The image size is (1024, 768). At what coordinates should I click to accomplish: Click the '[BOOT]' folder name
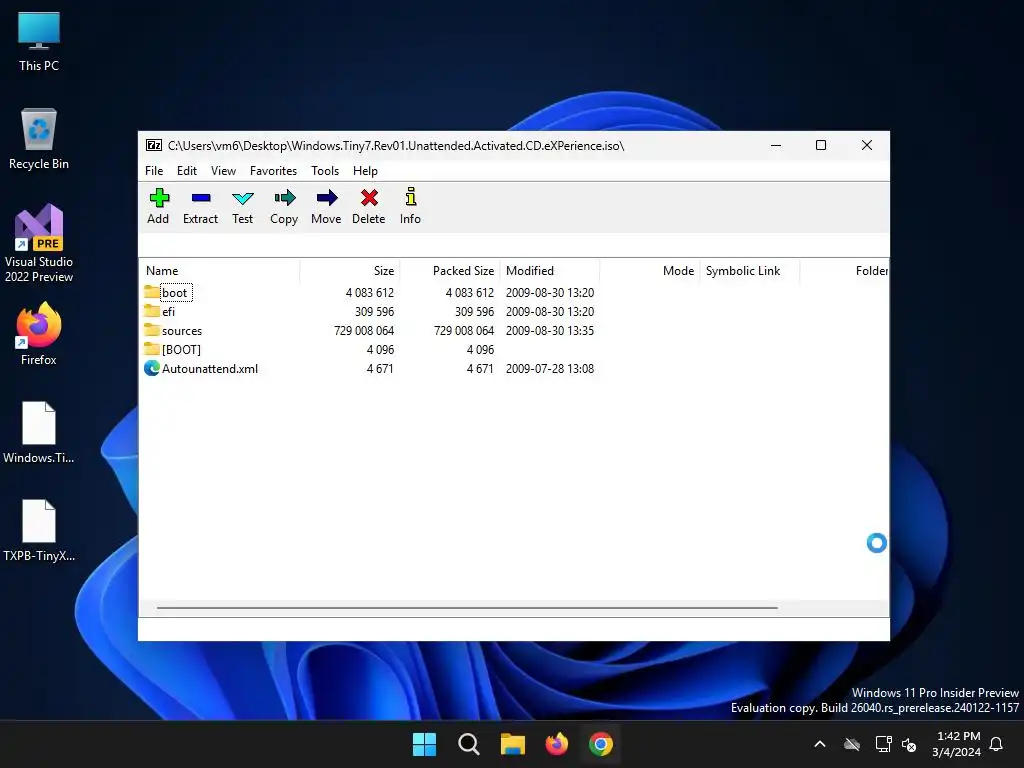181,349
